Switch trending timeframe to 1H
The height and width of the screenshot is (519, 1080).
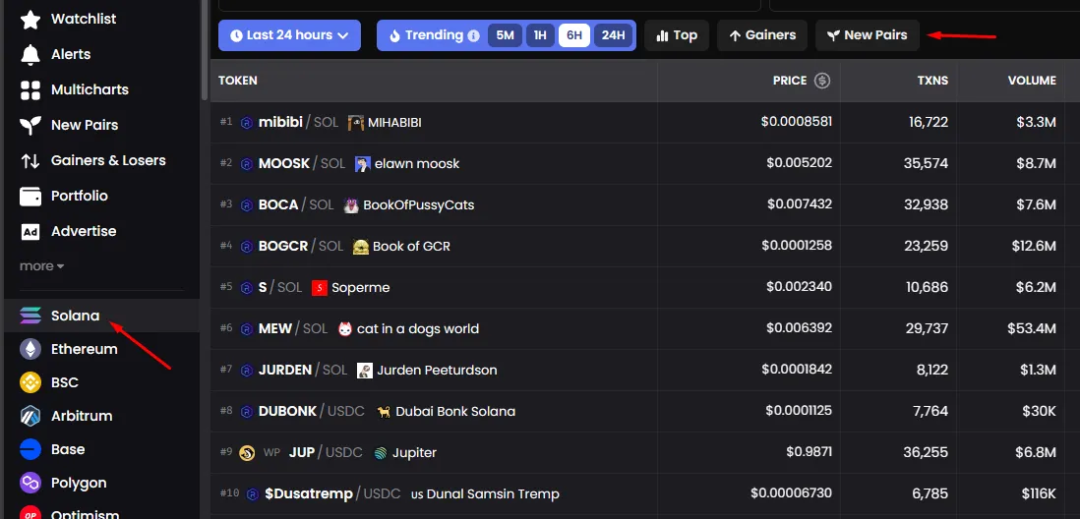point(540,35)
